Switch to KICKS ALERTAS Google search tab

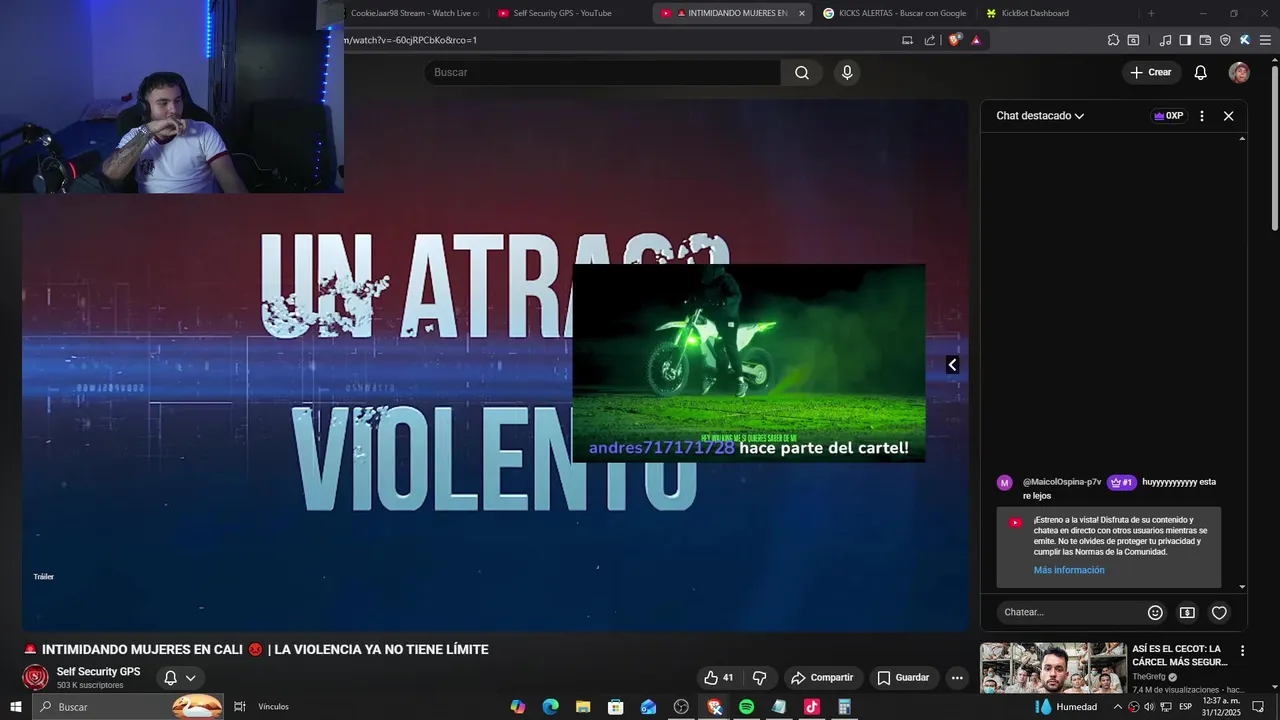coord(894,13)
